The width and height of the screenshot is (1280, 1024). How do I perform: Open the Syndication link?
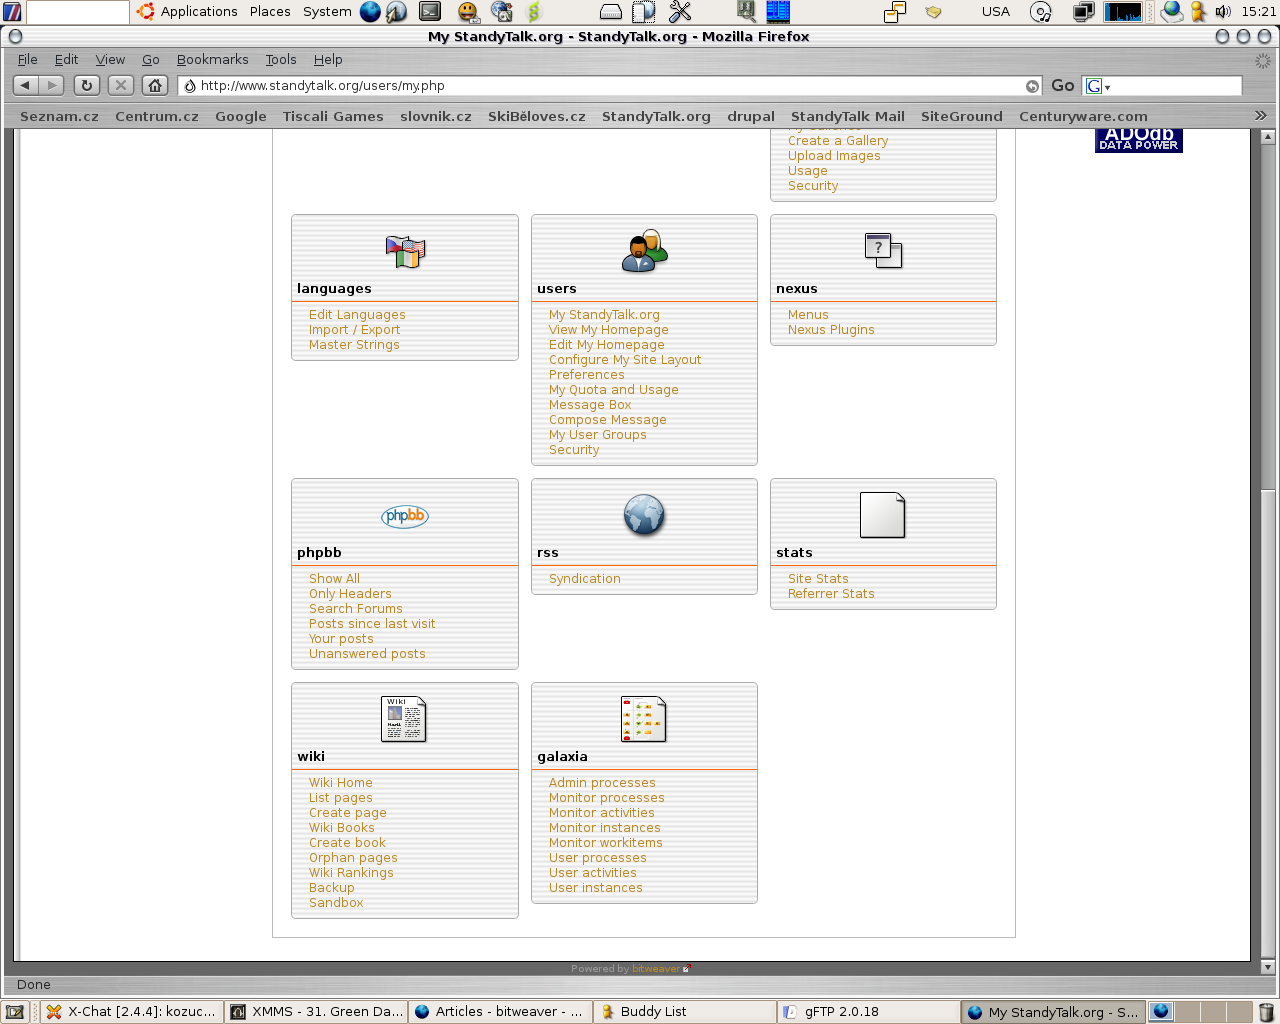click(584, 579)
